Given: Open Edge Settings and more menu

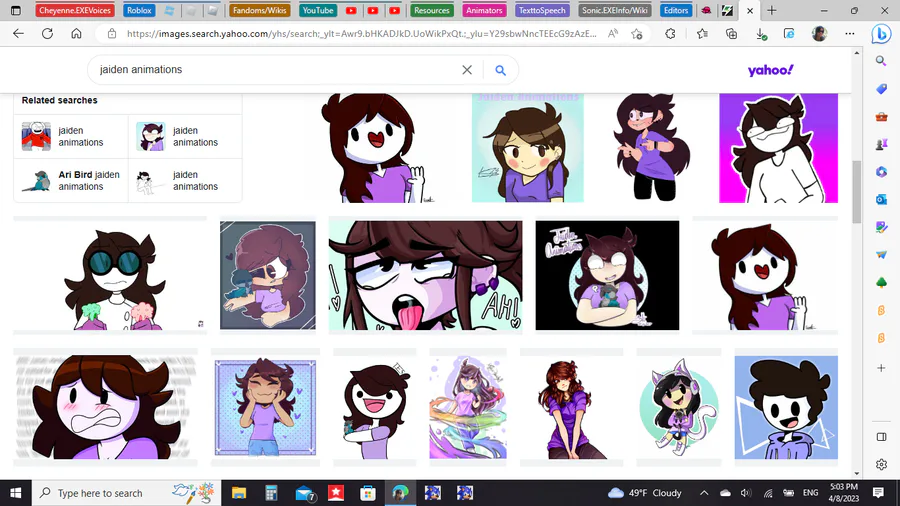Looking at the screenshot, I should coord(849,34).
